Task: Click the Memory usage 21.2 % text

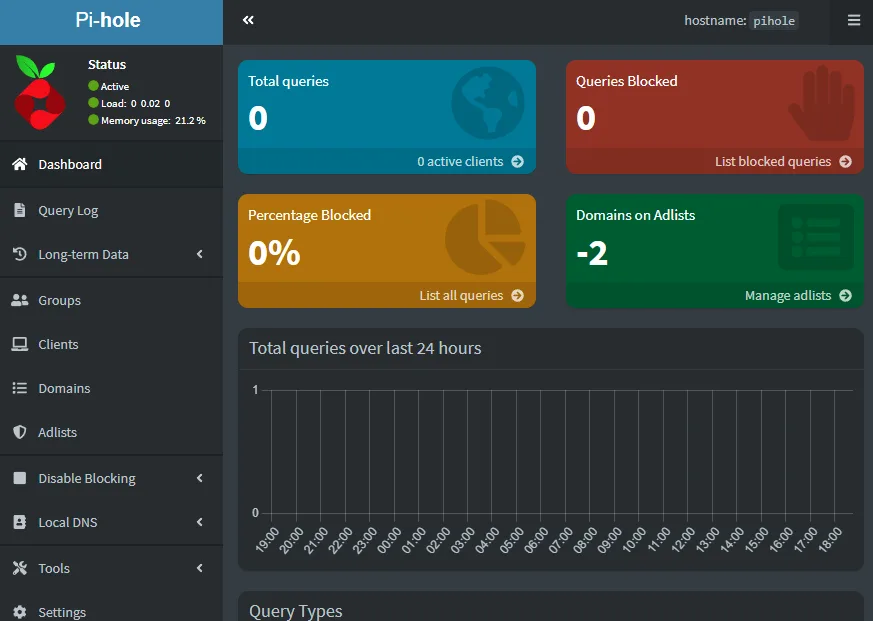Action: (153, 120)
